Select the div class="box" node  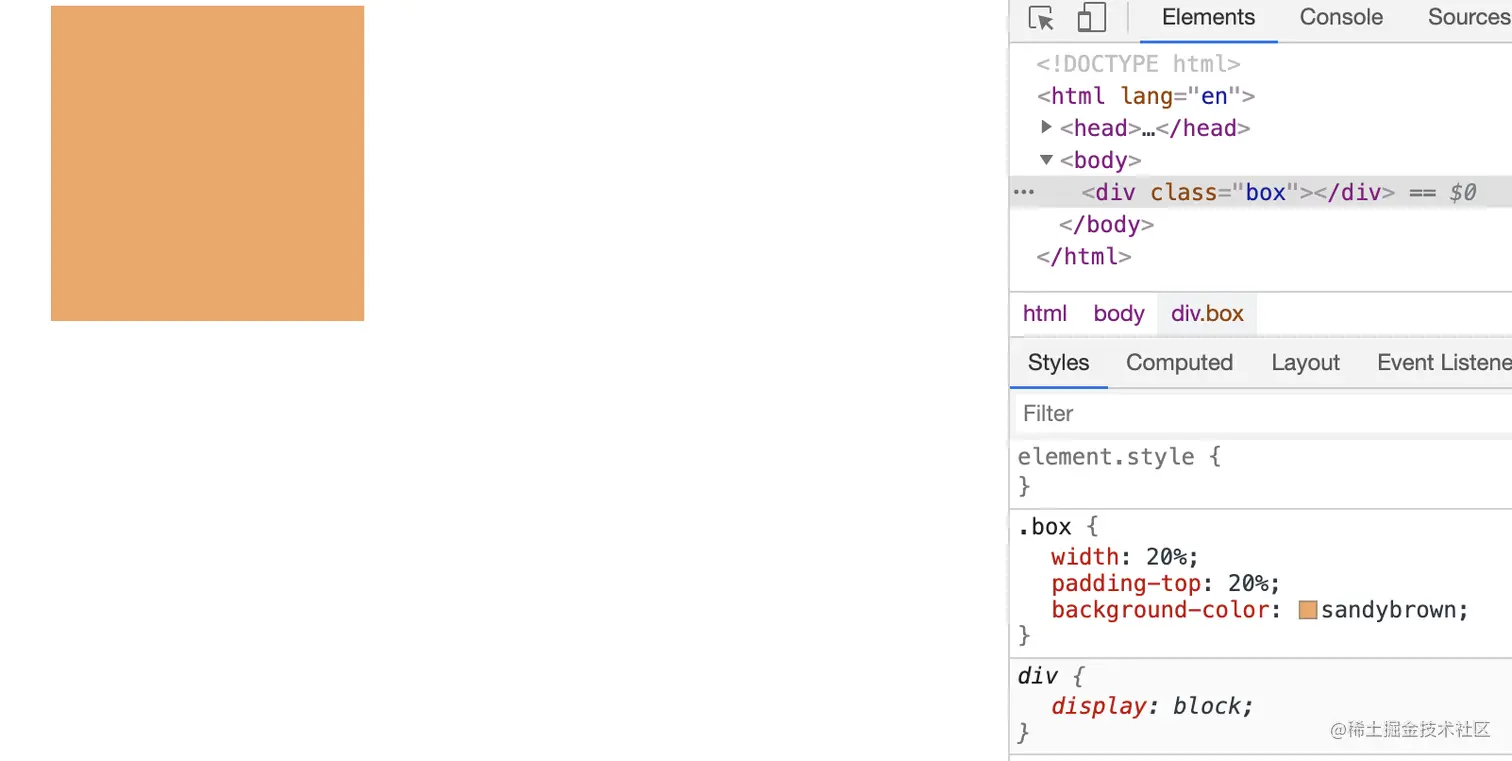(1238, 192)
